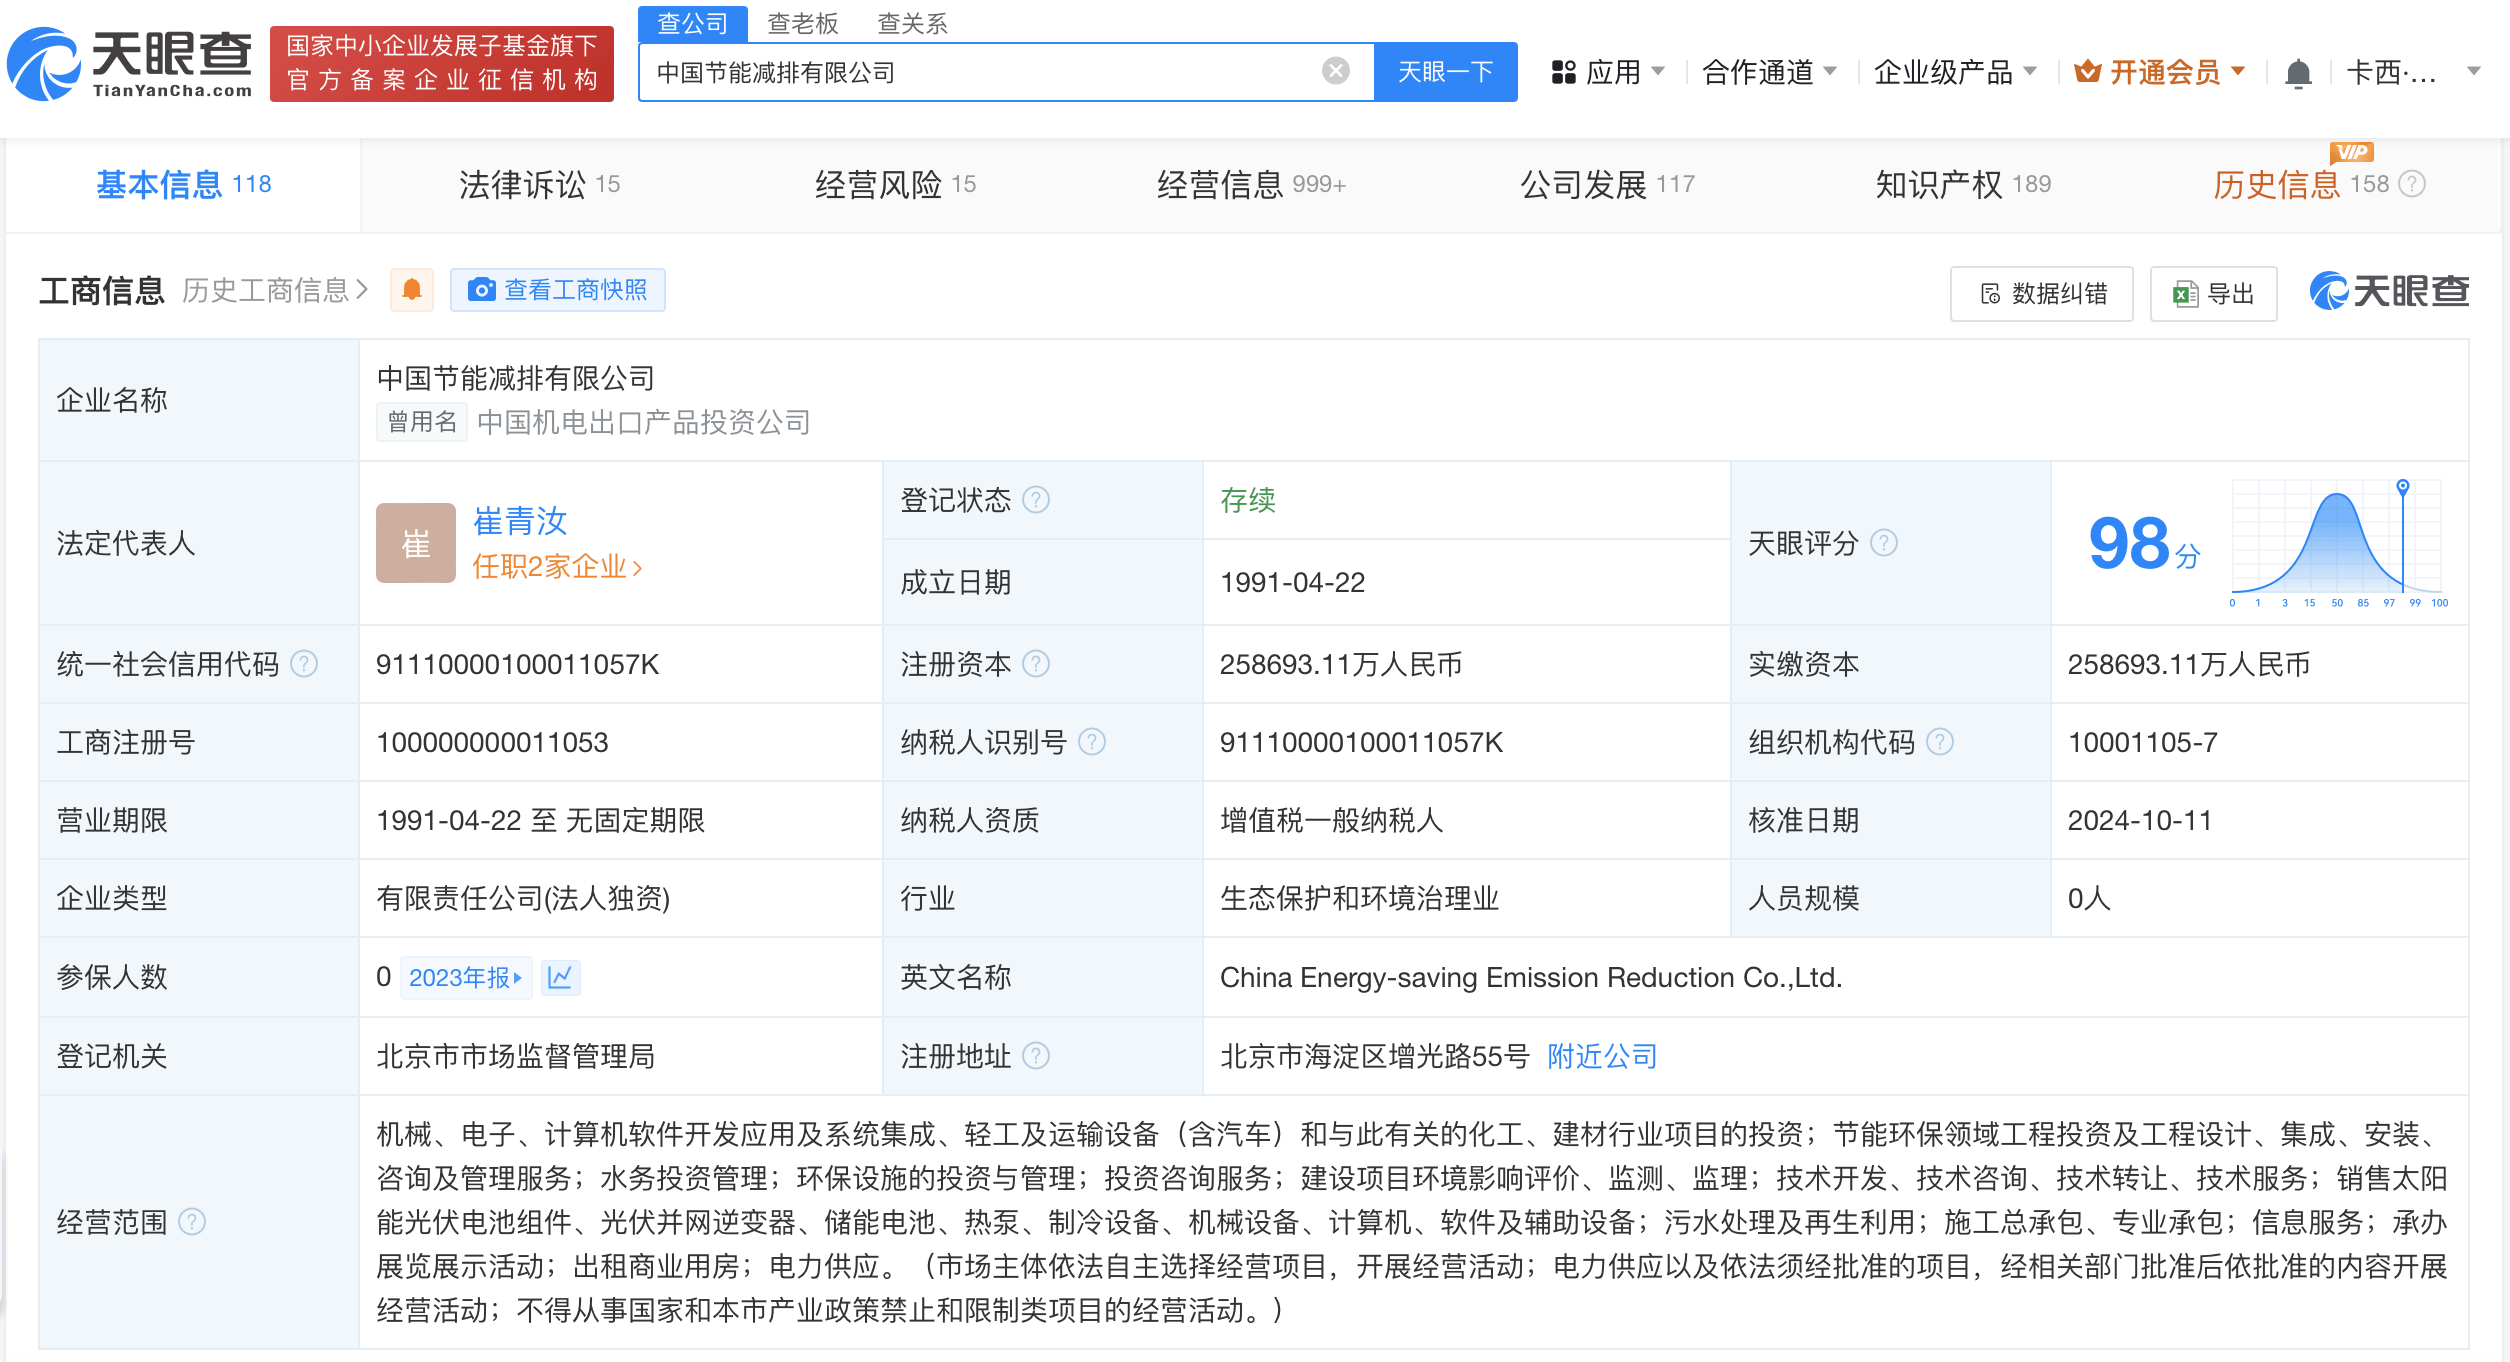Click the help icon next to 注册资本
This screenshot has height=1362, width=2510.
[x=1036, y=664]
